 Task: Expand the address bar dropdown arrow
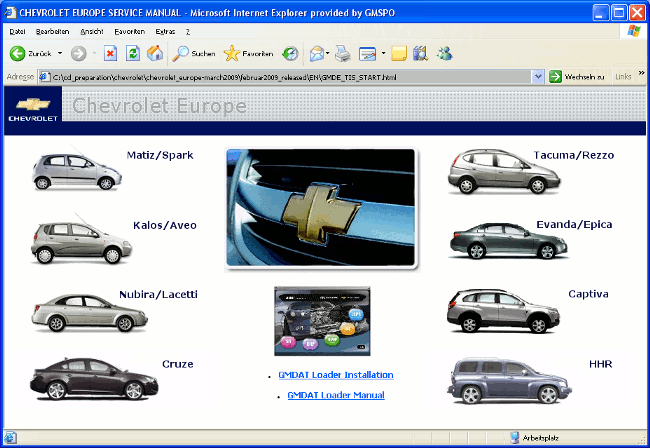tap(538, 77)
